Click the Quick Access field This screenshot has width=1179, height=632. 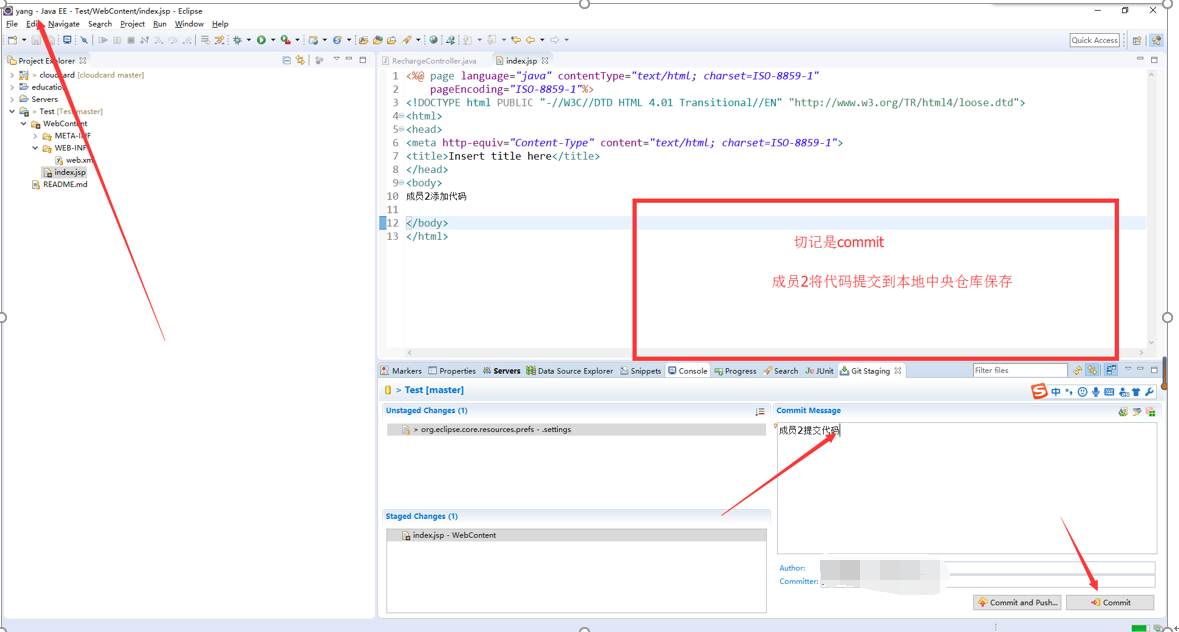click(x=1095, y=41)
